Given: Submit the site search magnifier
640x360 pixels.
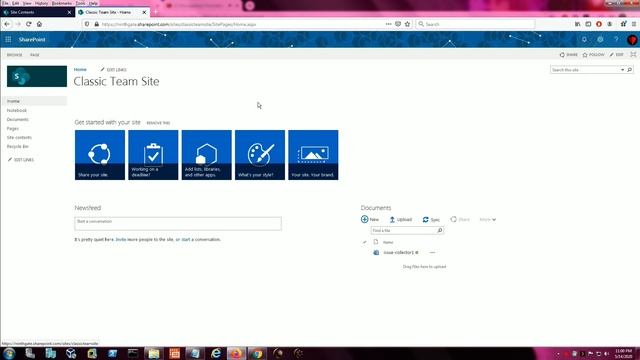Looking at the screenshot, I should (629, 70).
